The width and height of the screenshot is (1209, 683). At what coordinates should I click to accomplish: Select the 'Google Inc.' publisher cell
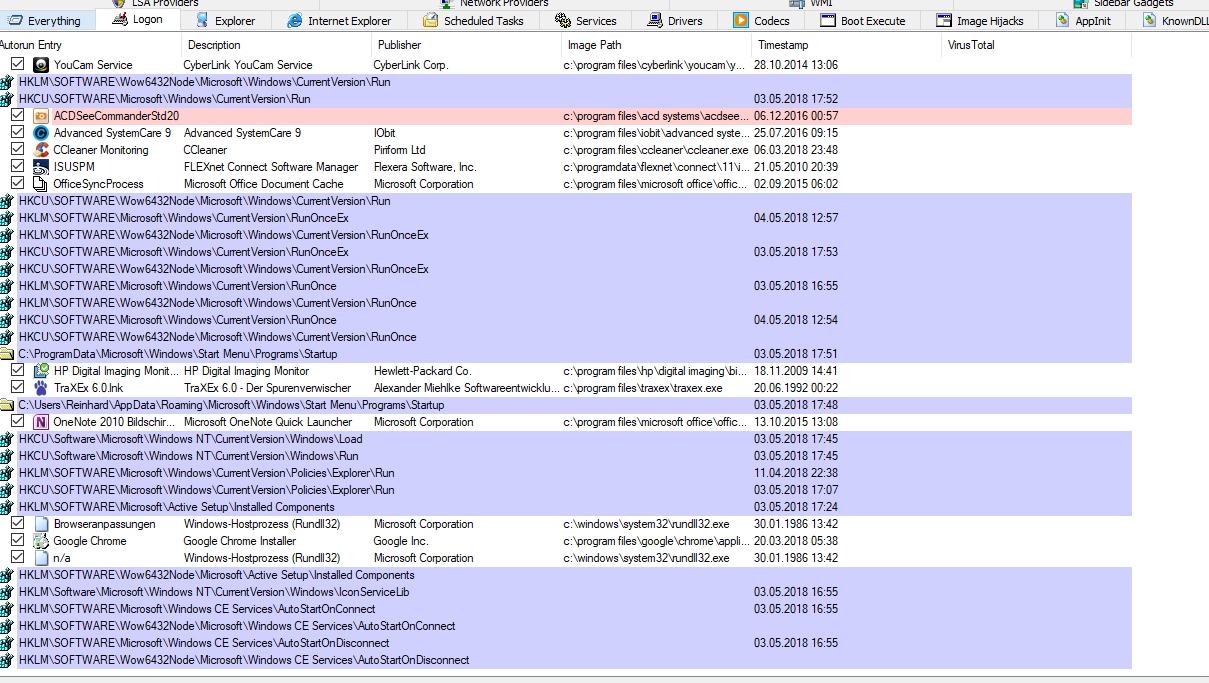click(401, 541)
